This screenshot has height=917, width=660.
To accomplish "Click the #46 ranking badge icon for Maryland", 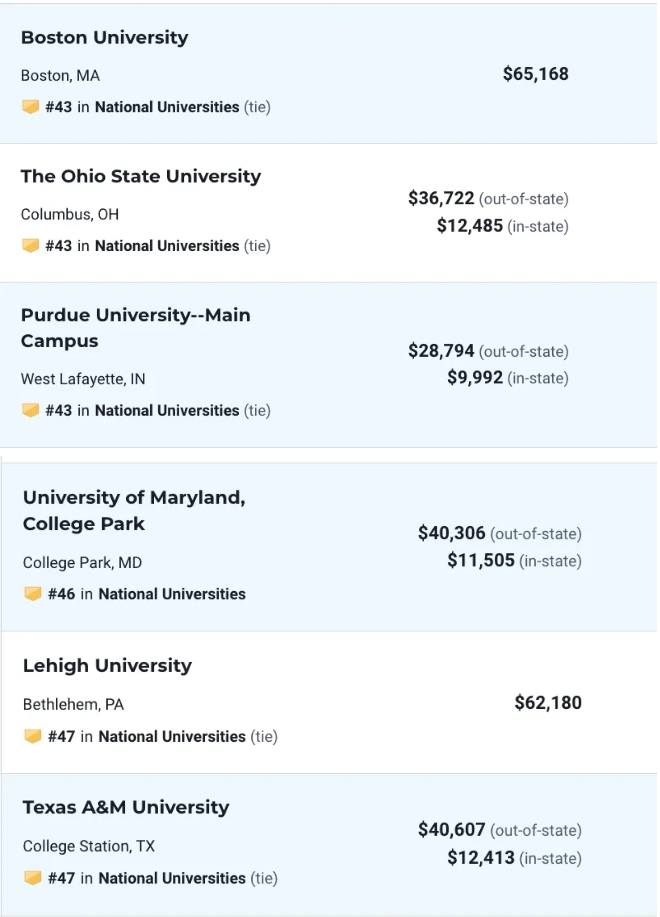I will (33, 594).
